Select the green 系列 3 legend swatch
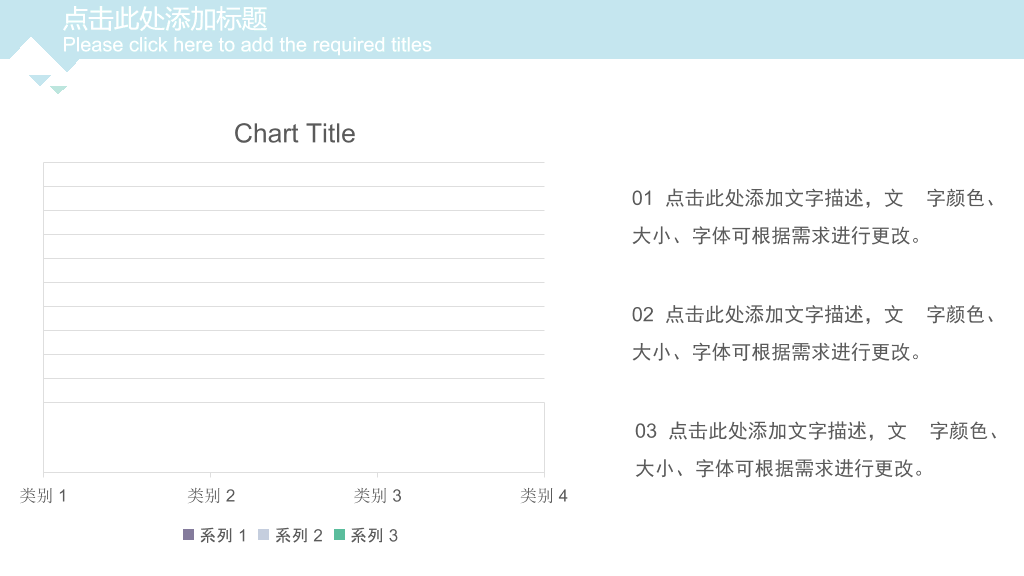Image resolution: width=1024 pixels, height=576 pixels. (x=339, y=535)
